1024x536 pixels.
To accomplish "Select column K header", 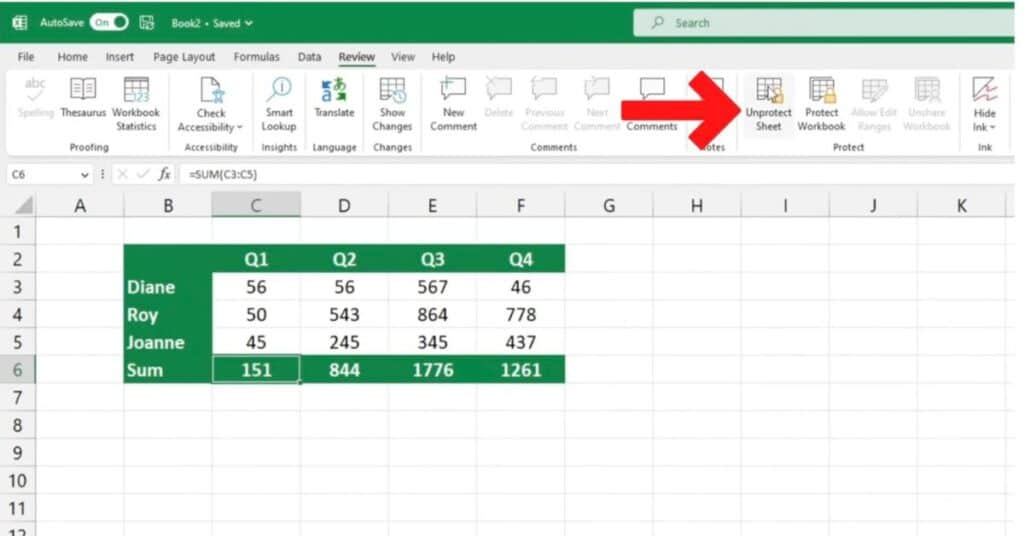I will click(961, 206).
